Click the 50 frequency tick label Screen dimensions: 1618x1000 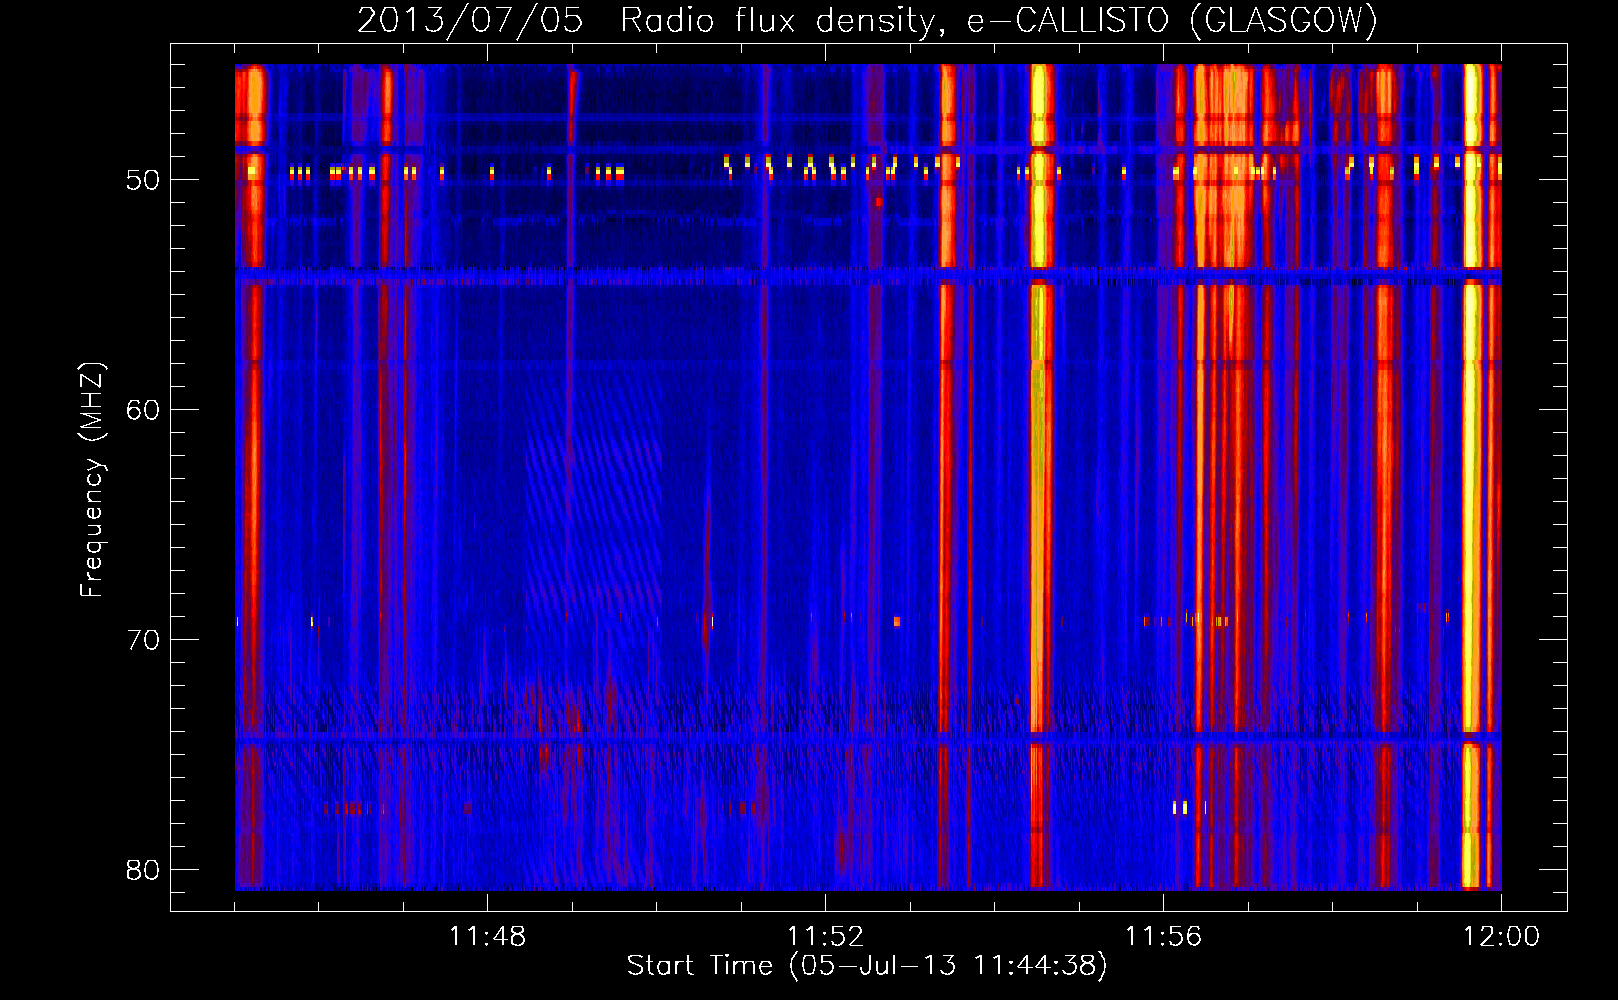click(143, 180)
